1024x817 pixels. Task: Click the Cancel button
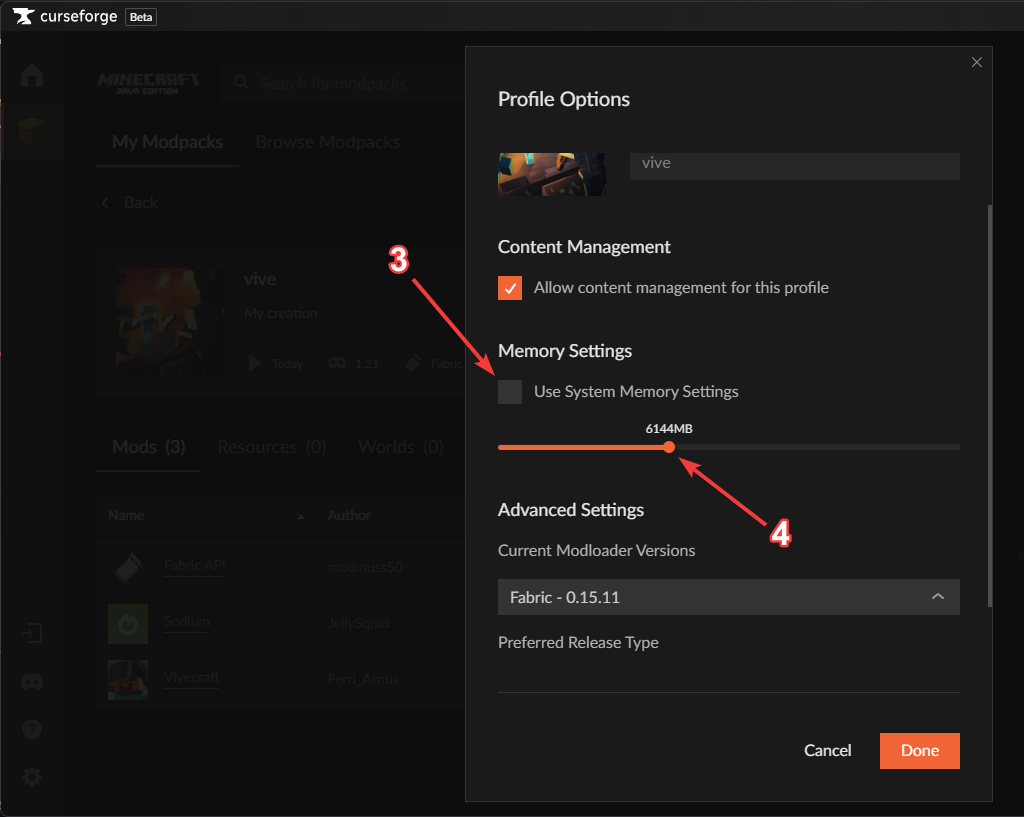pos(827,750)
